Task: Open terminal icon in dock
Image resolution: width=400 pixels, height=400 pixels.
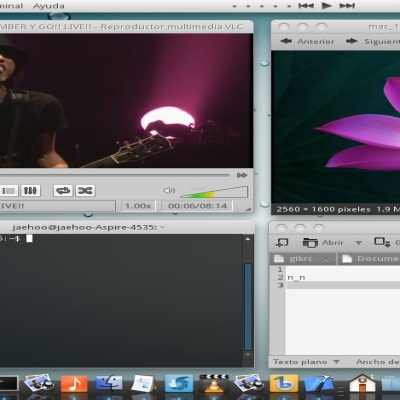Action: tap(9, 383)
